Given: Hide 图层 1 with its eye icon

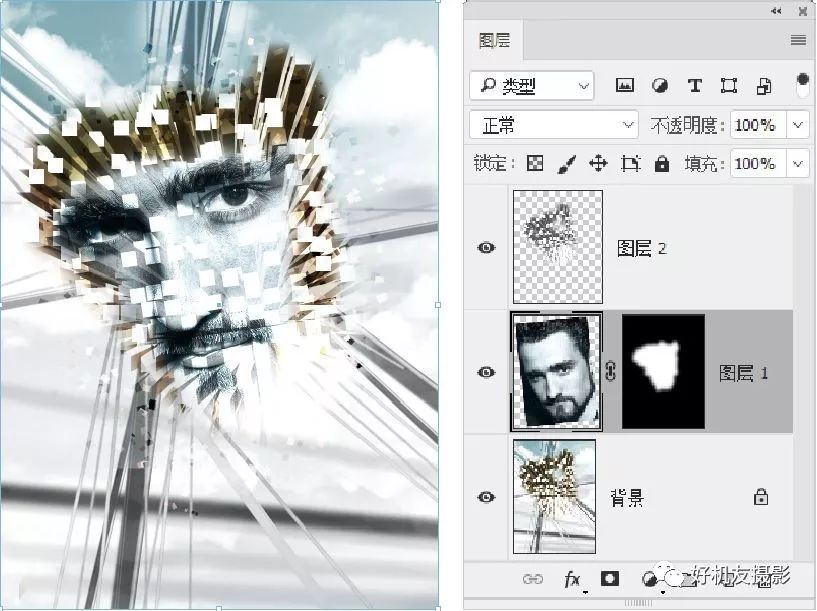Looking at the screenshot, I should (x=486, y=372).
